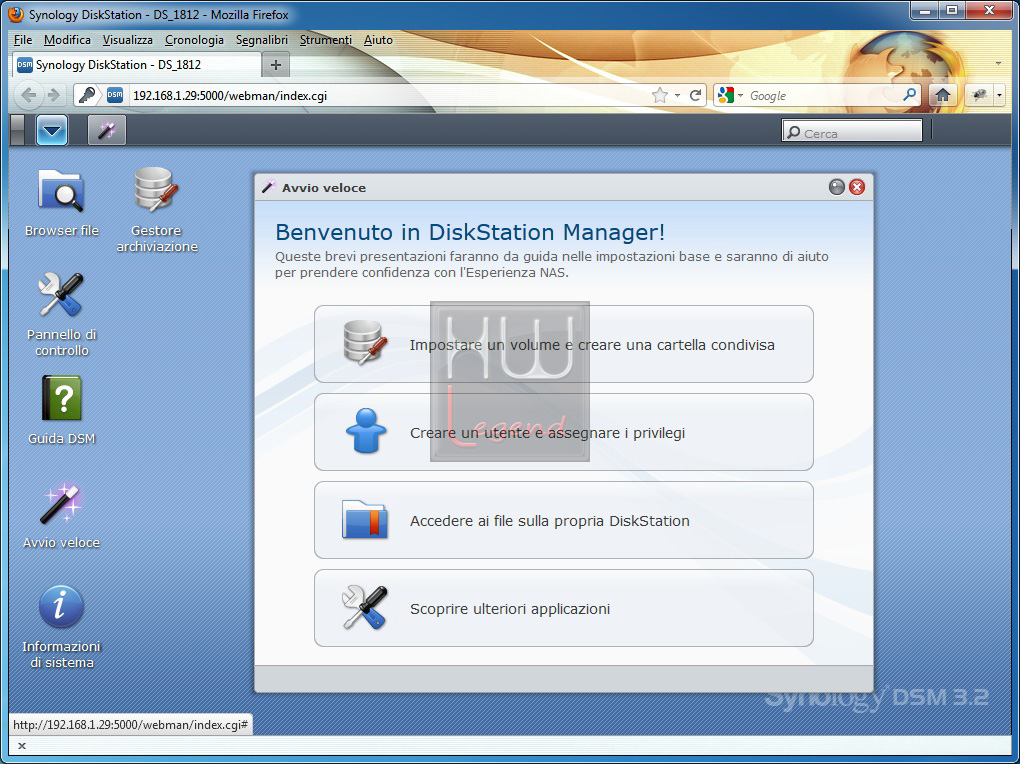Open the Aiuto menu
Image resolution: width=1020 pixels, height=764 pixels.
pyautogui.click(x=378, y=40)
